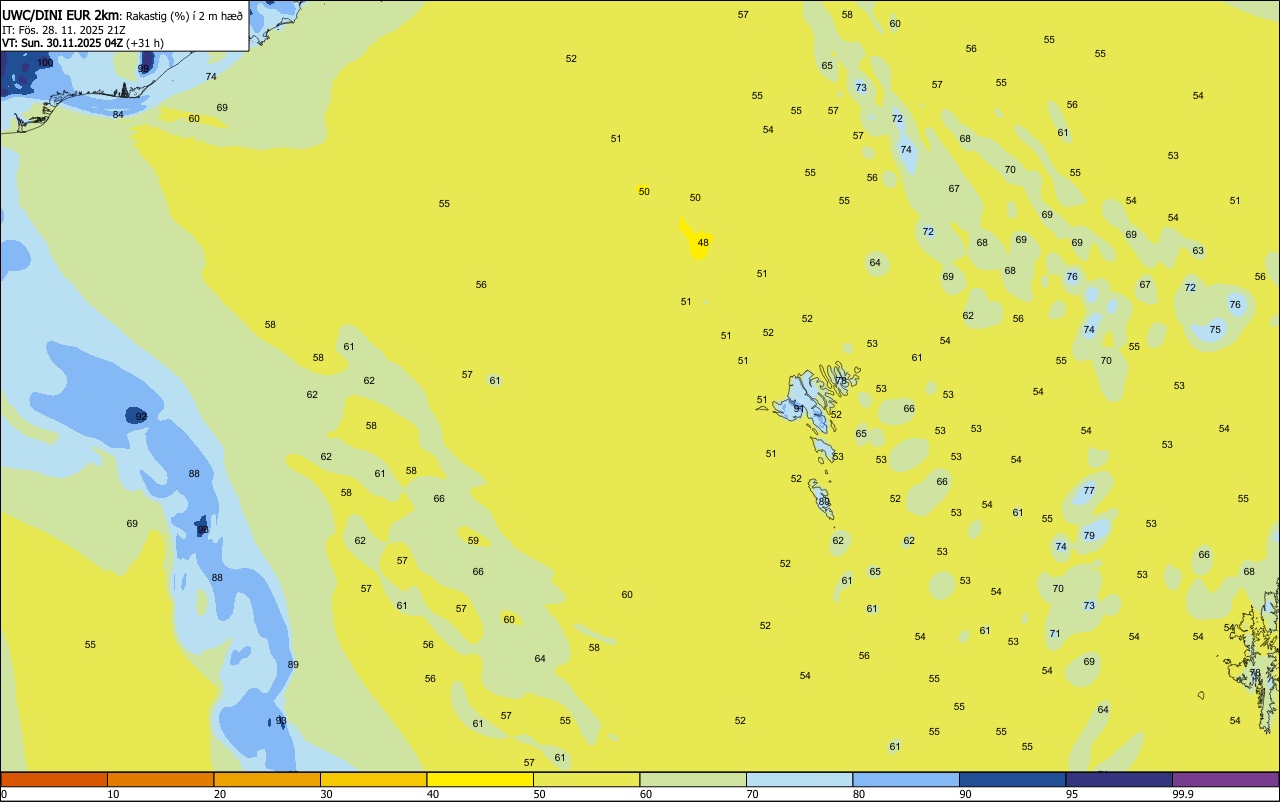
Task: Click the model title 'UWC/DINI EUR 2km'
Action: pyautogui.click(x=61, y=15)
